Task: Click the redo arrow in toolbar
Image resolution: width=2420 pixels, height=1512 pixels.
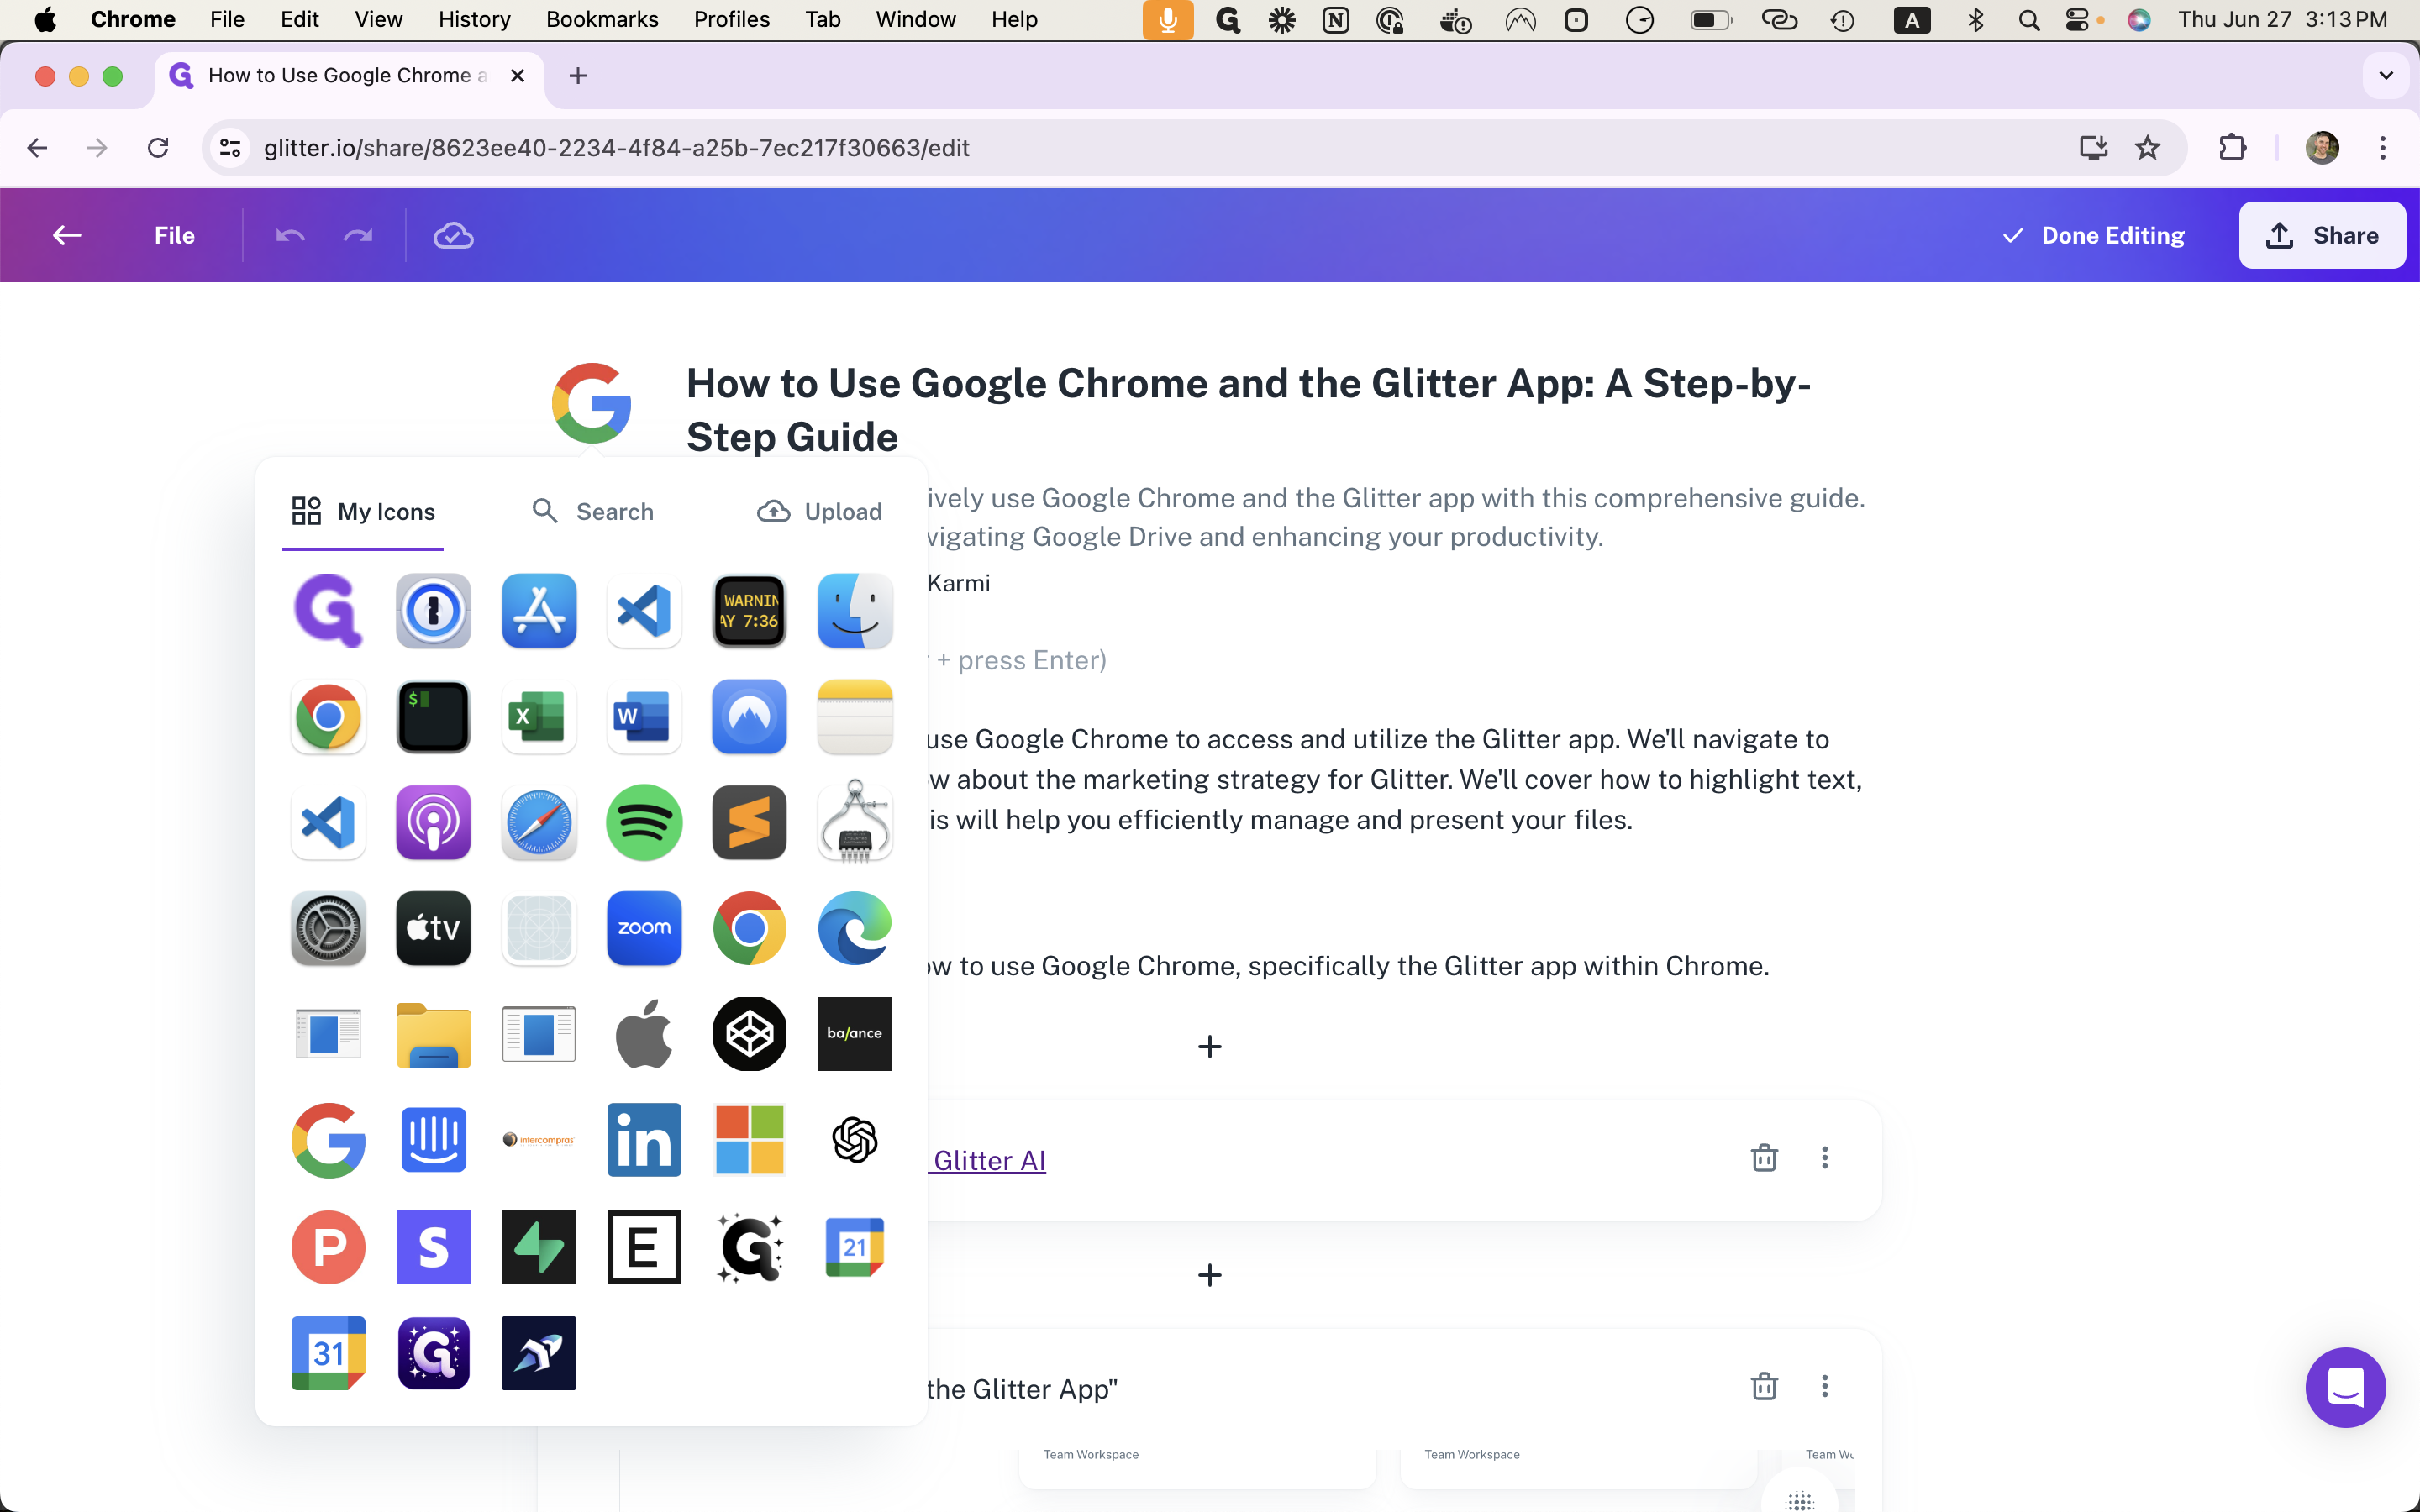Action: (x=358, y=235)
